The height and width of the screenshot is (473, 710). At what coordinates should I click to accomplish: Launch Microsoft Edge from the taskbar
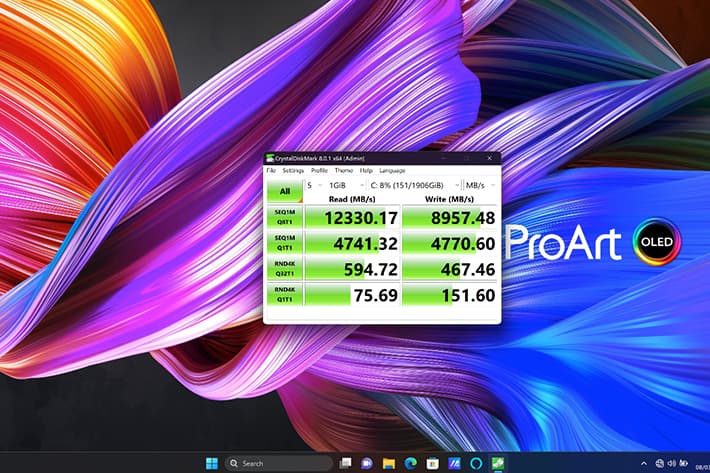point(410,463)
